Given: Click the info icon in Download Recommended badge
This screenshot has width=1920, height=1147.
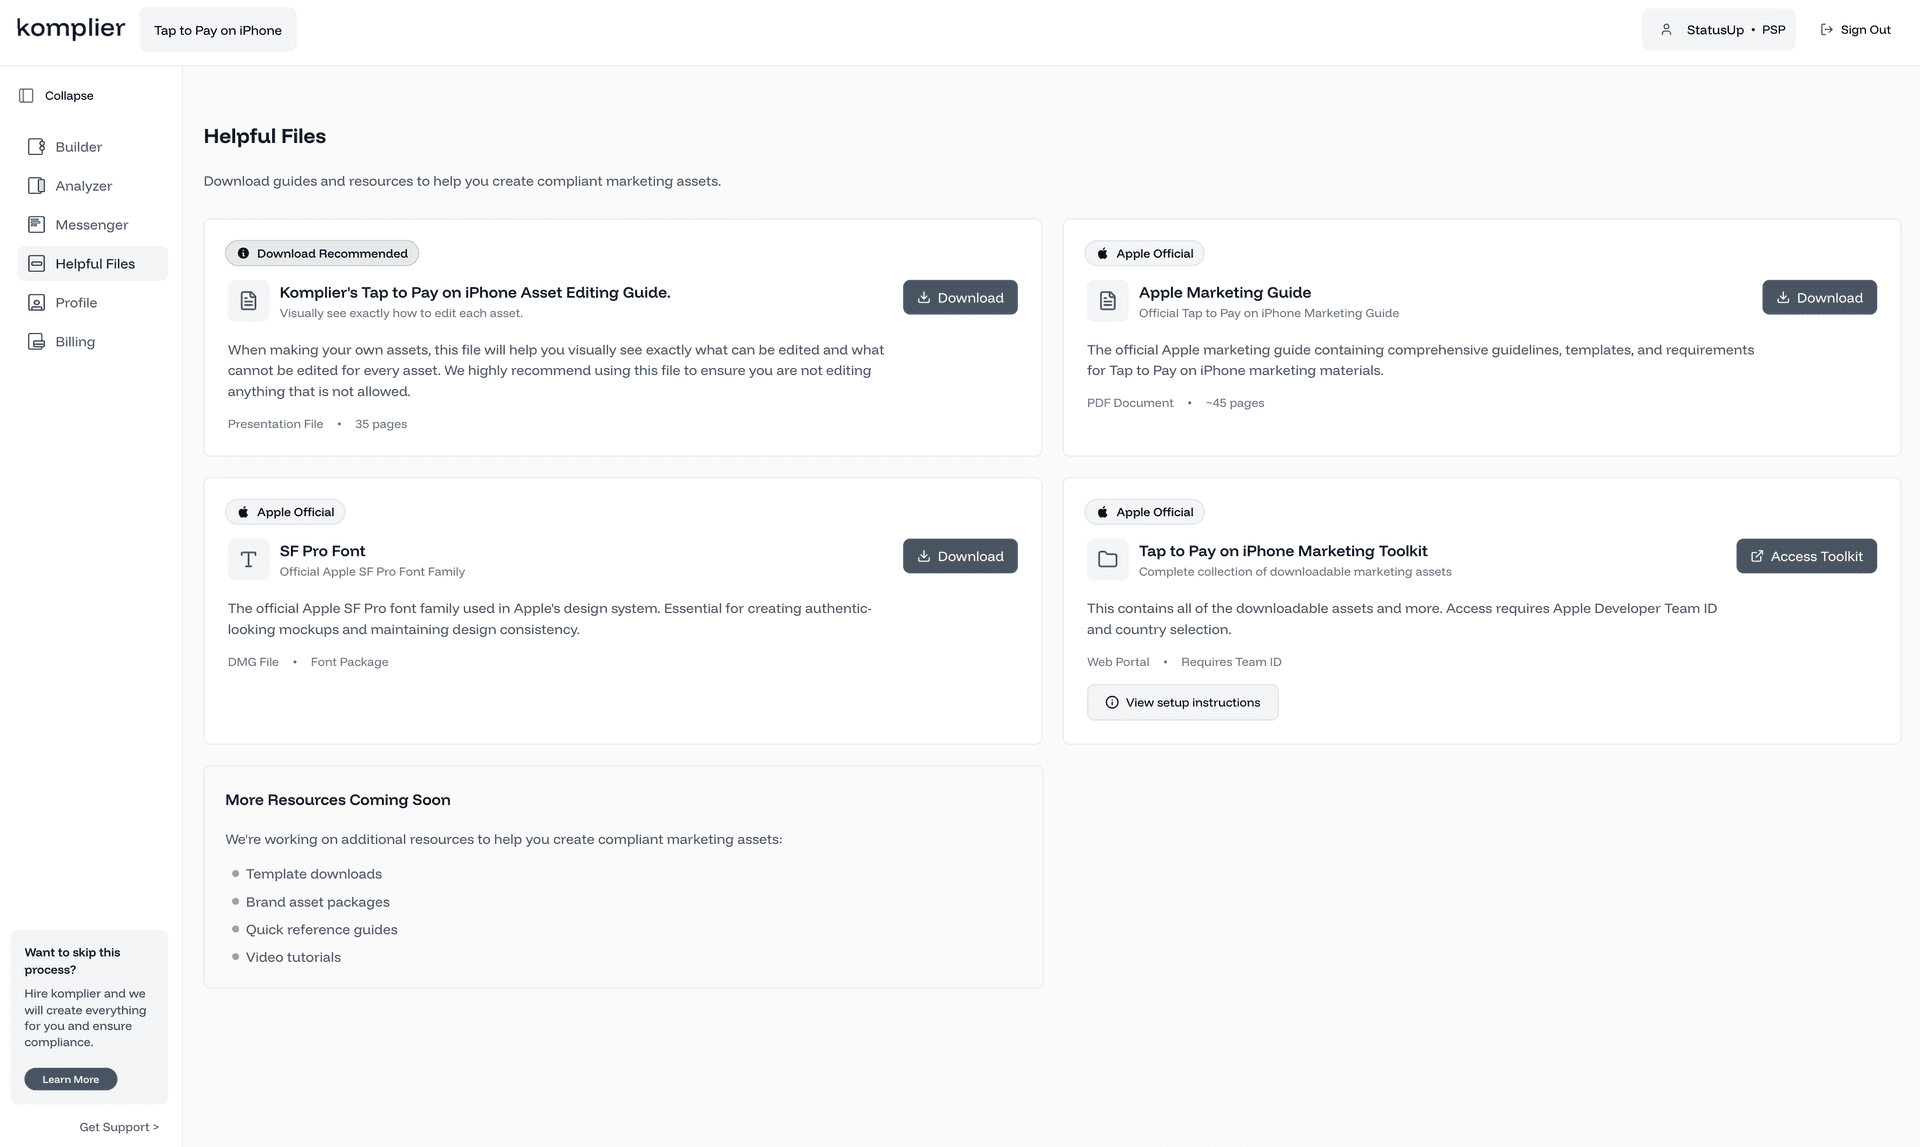Looking at the screenshot, I should [244, 253].
